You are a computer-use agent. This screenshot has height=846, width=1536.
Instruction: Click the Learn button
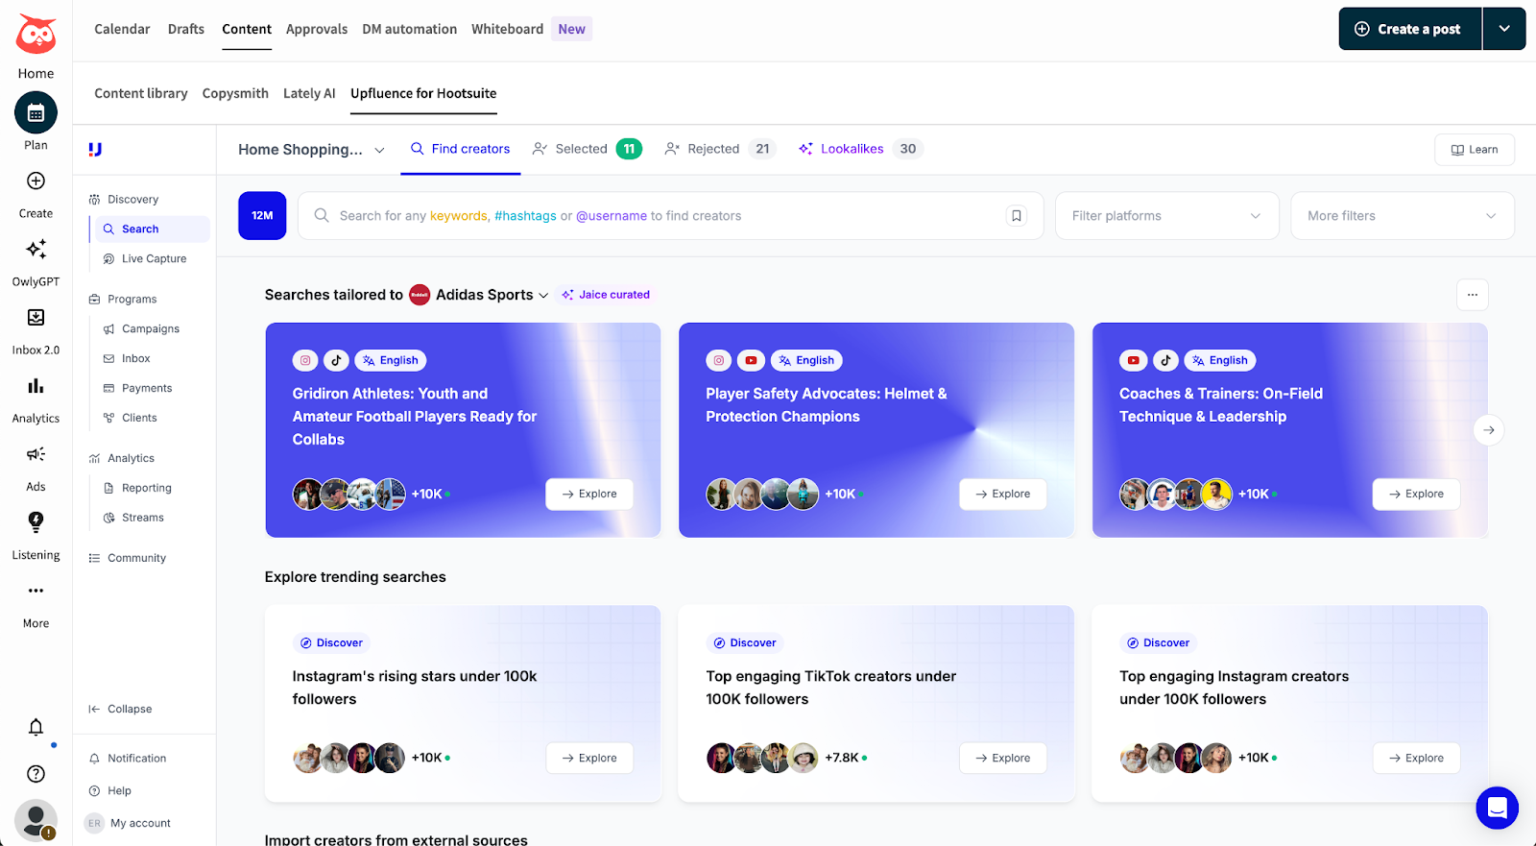[1474, 150]
